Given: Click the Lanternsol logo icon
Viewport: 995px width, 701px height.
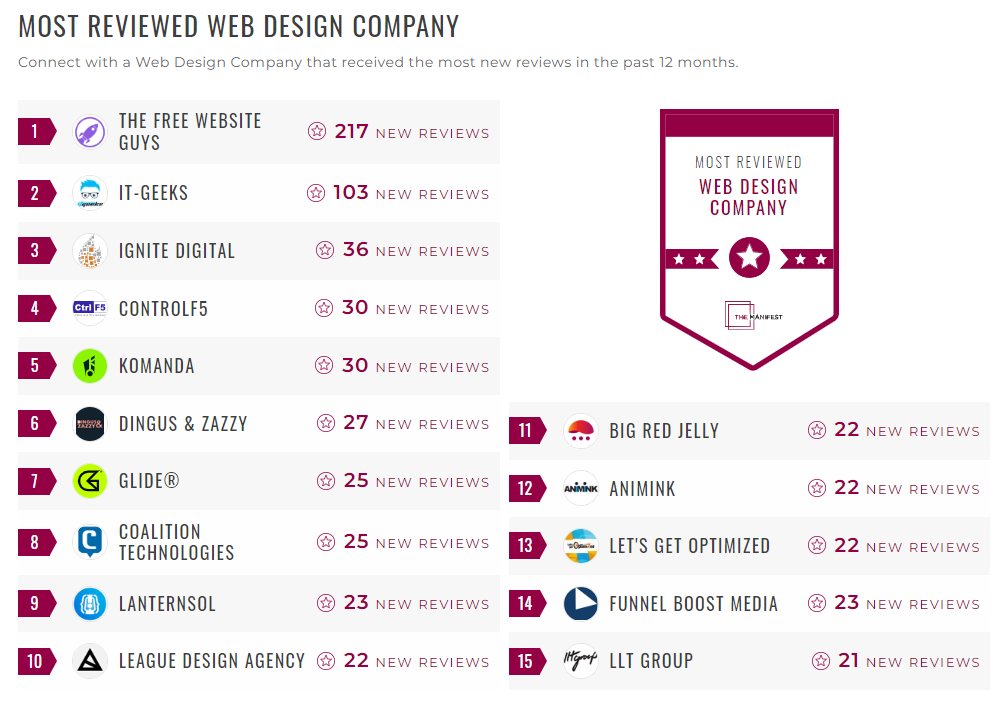Looking at the screenshot, I should pyautogui.click(x=89, y=602).
